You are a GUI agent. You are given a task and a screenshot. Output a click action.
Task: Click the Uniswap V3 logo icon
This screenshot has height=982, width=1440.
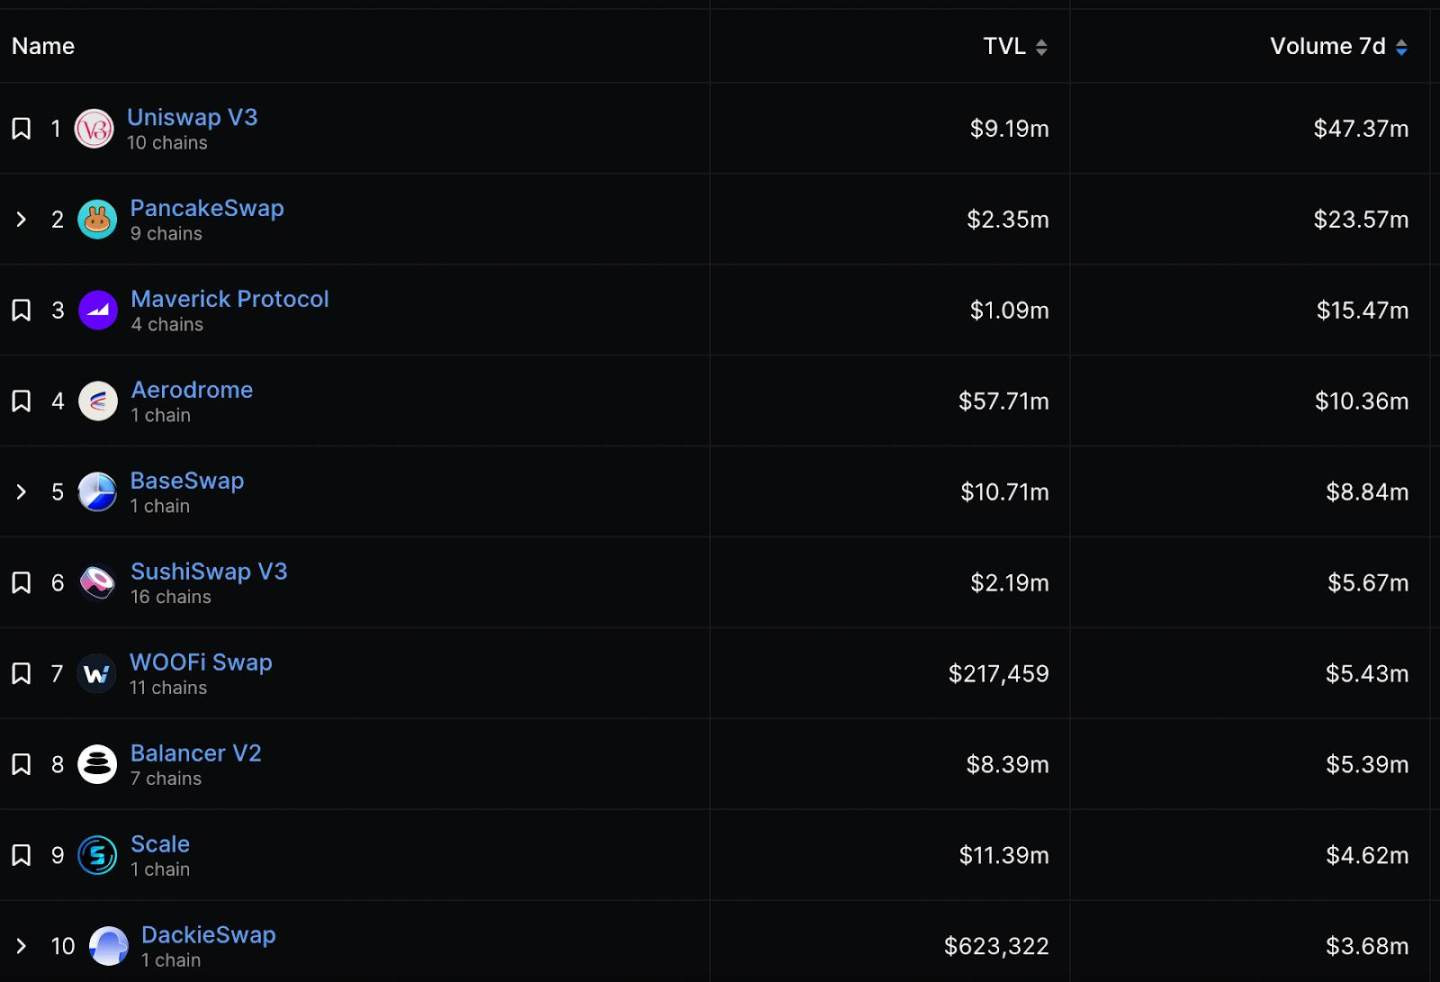(x=94, y=129)
